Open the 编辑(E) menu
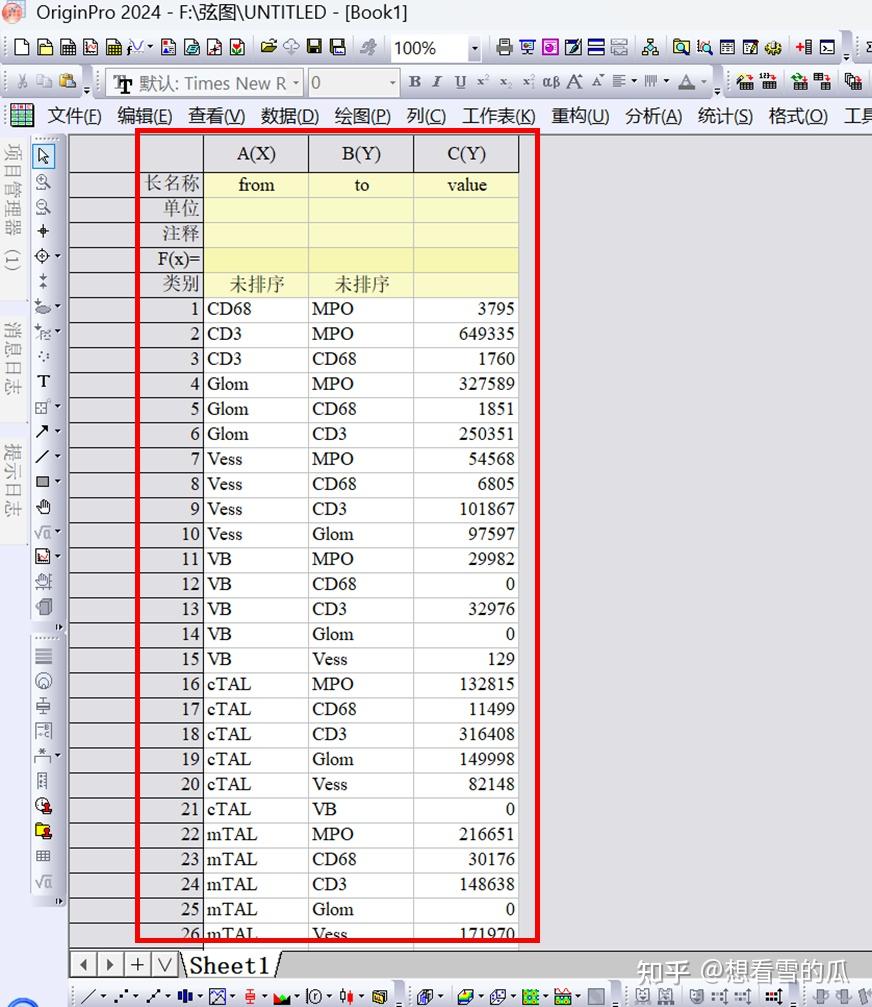 (144, 116)
